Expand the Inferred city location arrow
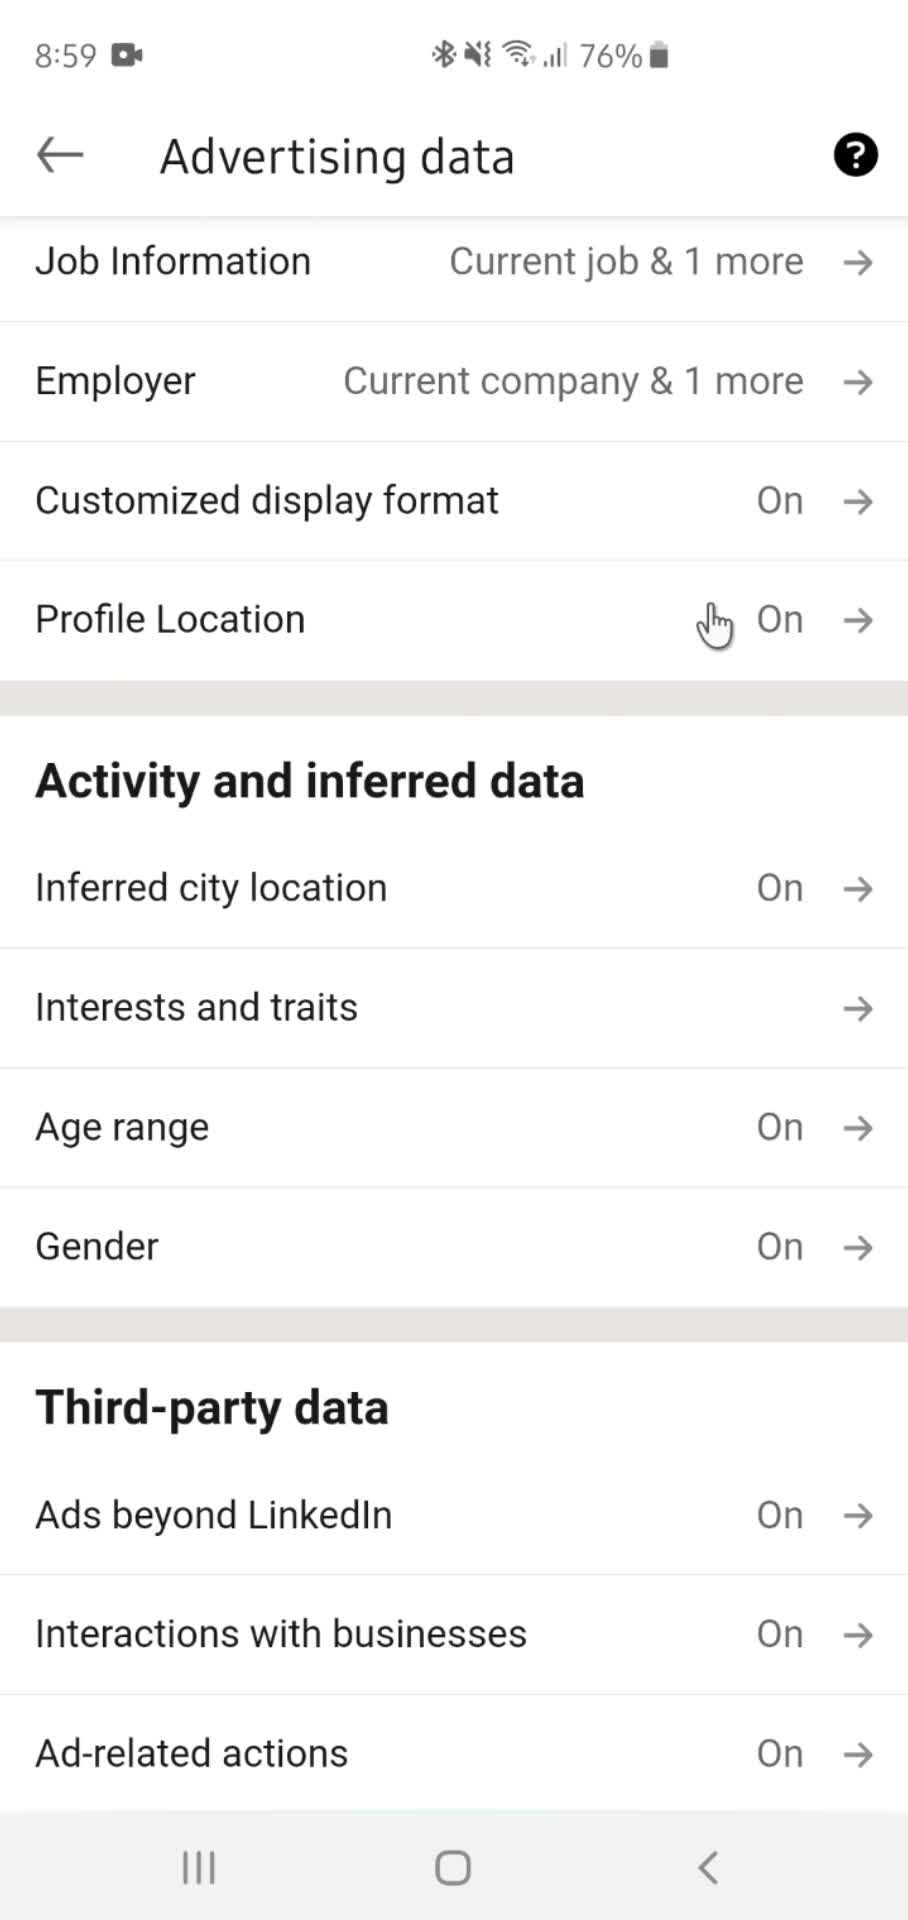 (x=858, y=889)
